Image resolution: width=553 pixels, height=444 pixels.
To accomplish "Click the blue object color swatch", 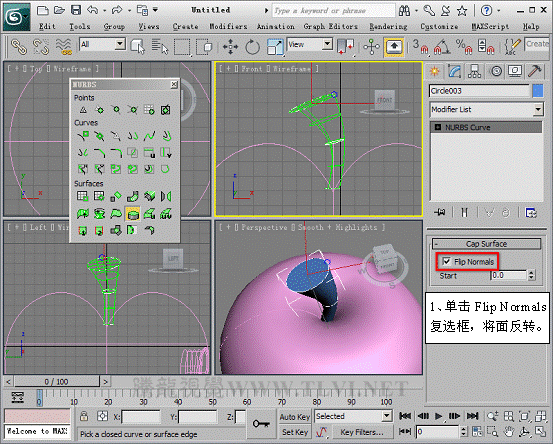I will pos(537,91).
